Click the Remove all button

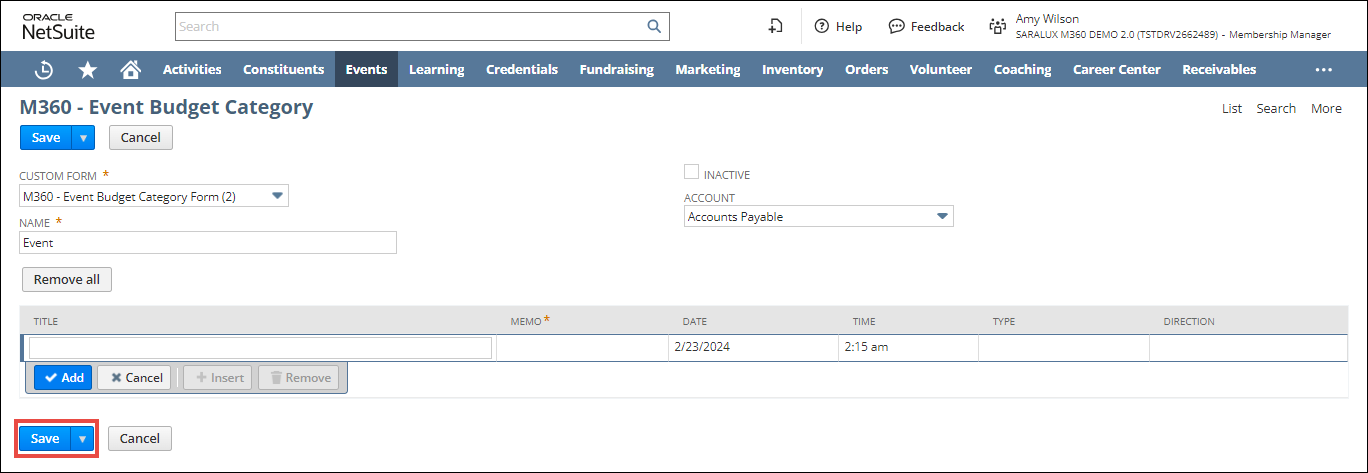point(67,280)
